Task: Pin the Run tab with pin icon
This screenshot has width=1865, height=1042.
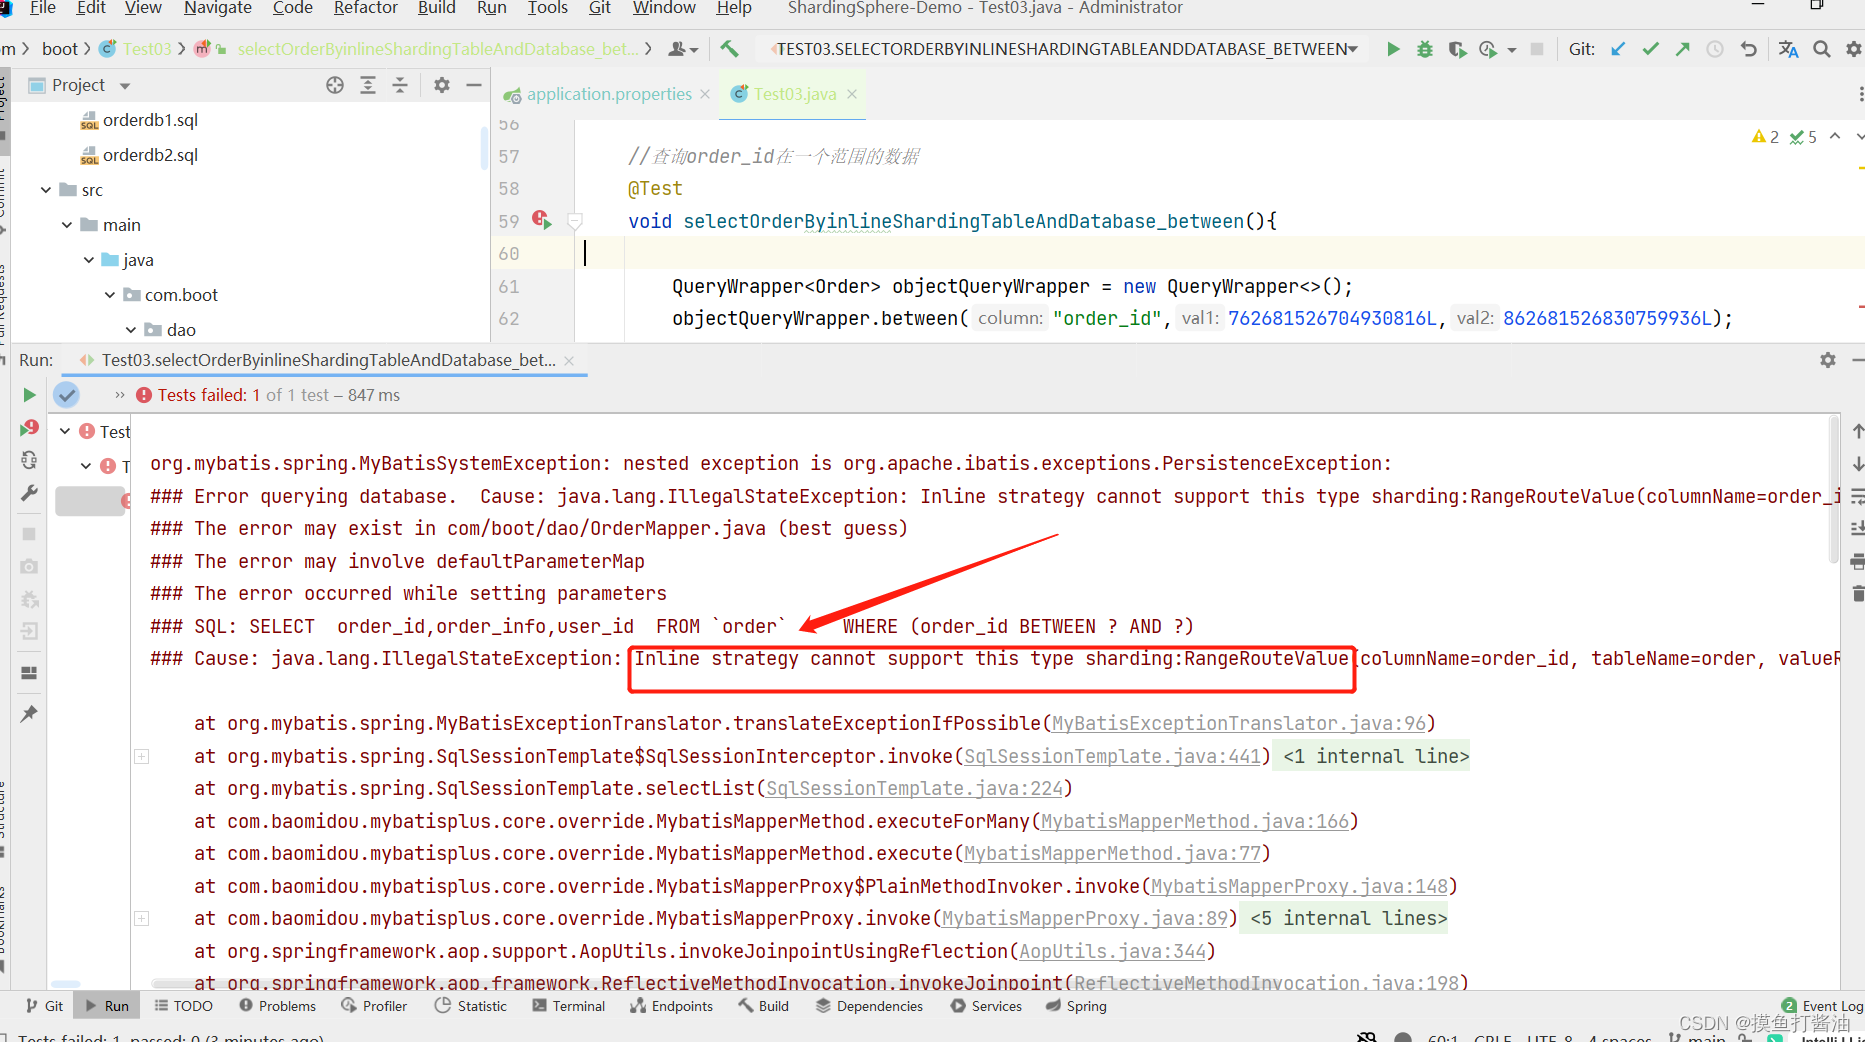Action: pyautogui.click(x=29, y=714)
